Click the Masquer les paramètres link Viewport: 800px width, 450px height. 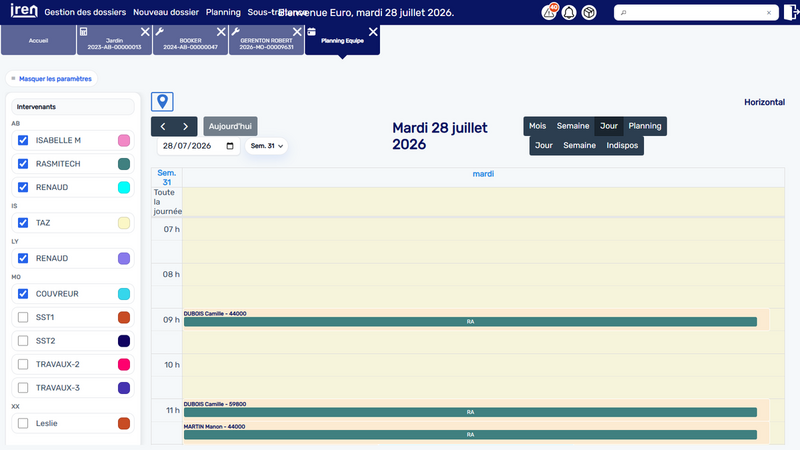click(52, 79)
